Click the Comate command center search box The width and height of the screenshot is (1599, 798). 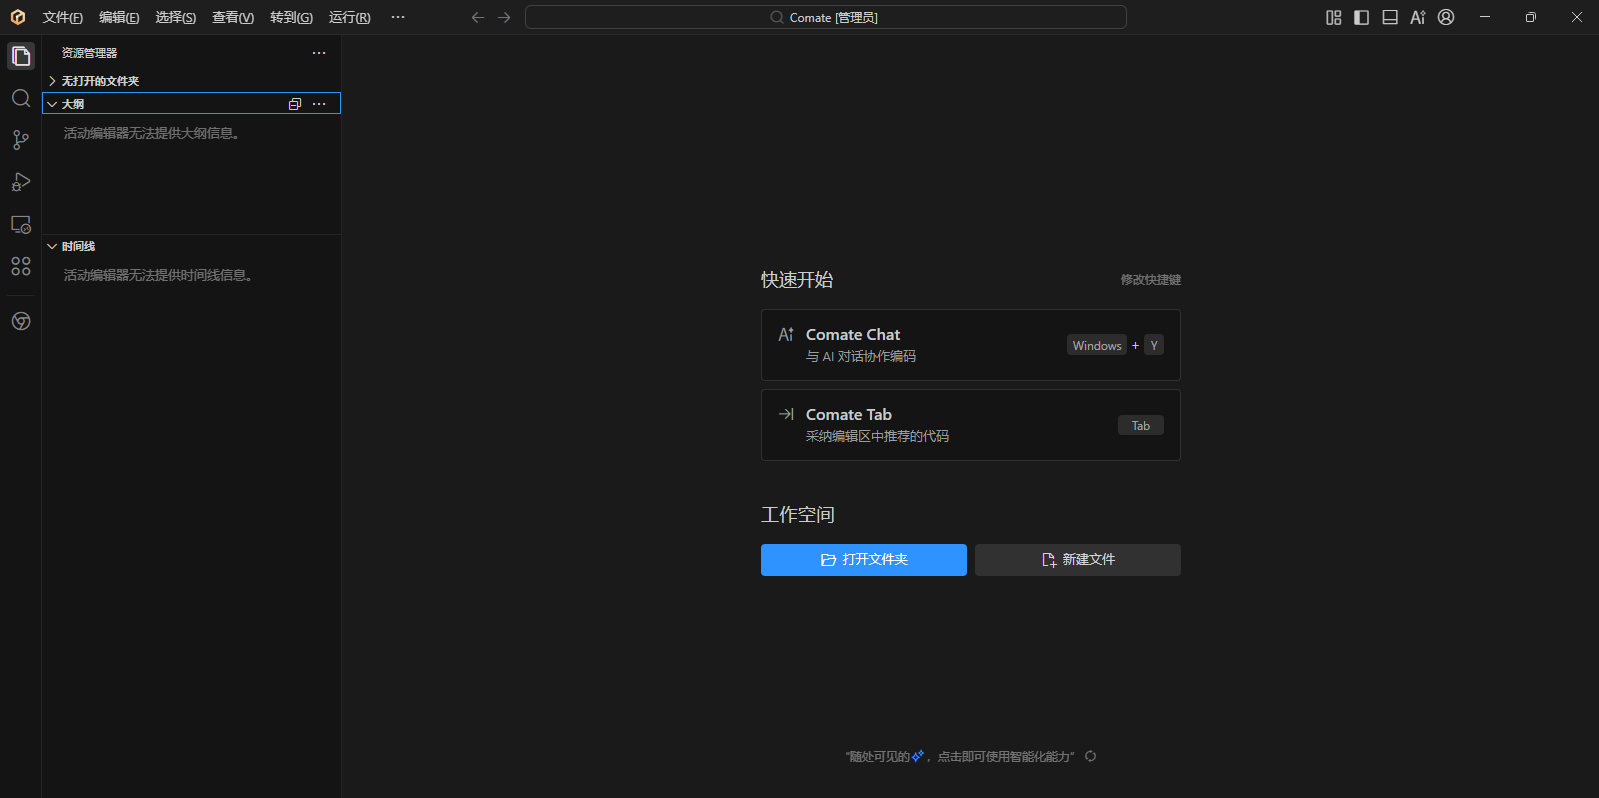coord(825,17)
